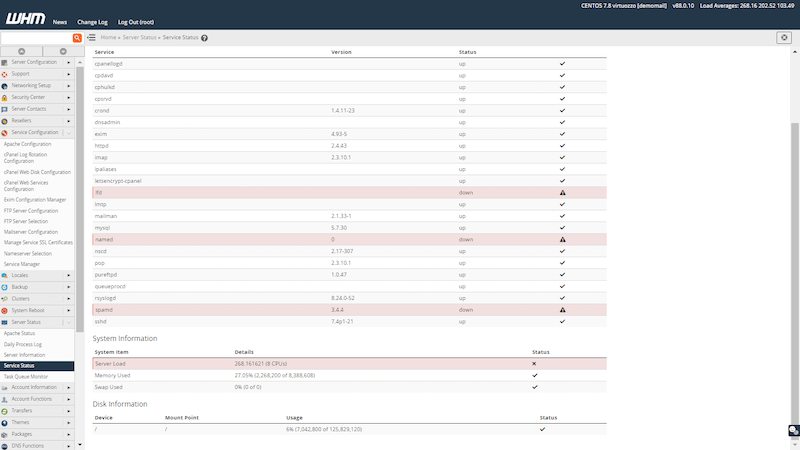The width and height of the screenshot is (800, 450).
Task: Click the named warning triangle icon
Action: point(562,239)
